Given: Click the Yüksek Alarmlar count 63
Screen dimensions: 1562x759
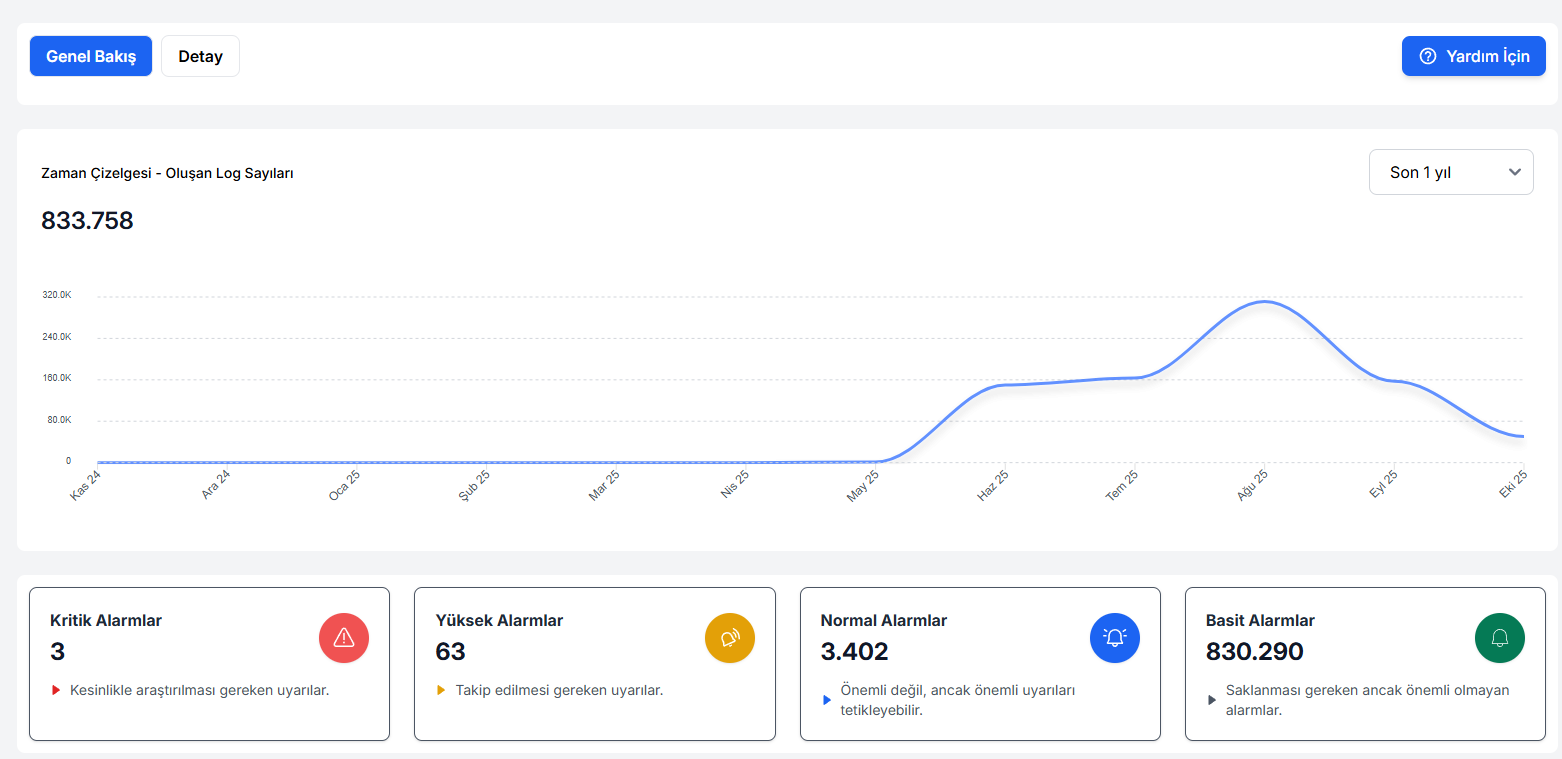Looking at the screenshot, I should pos(450,652).
